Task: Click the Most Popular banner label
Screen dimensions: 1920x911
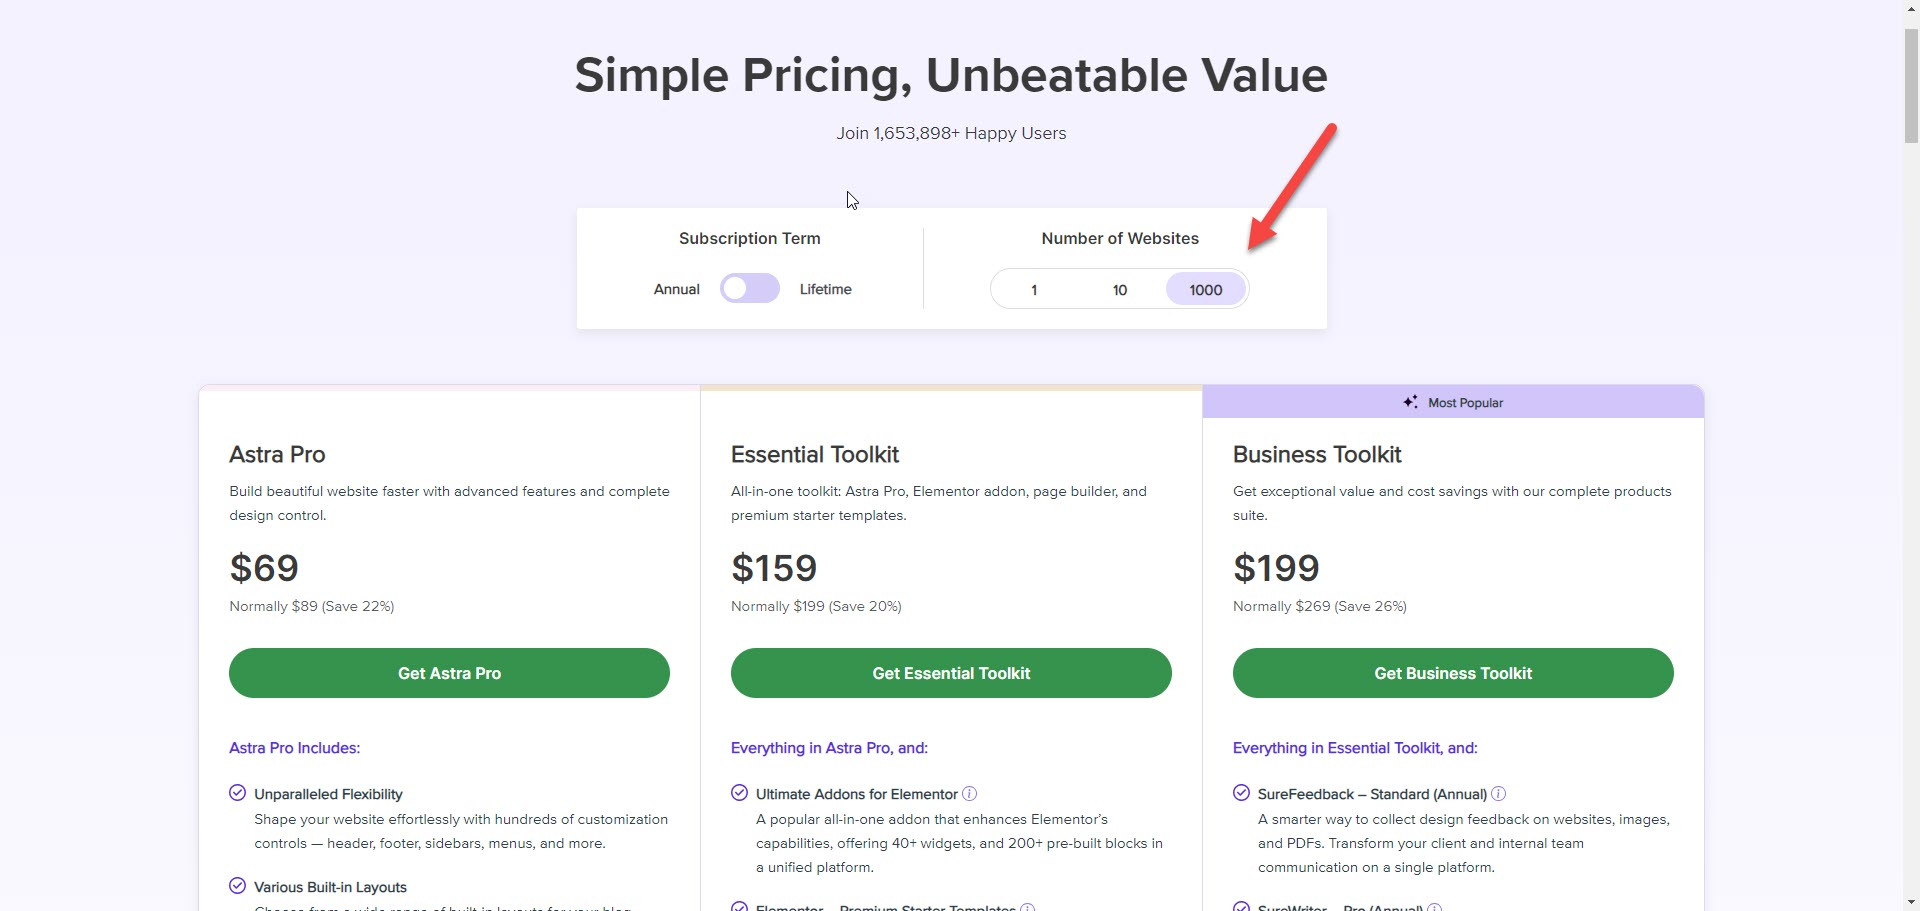Action: pos(1465,403)
